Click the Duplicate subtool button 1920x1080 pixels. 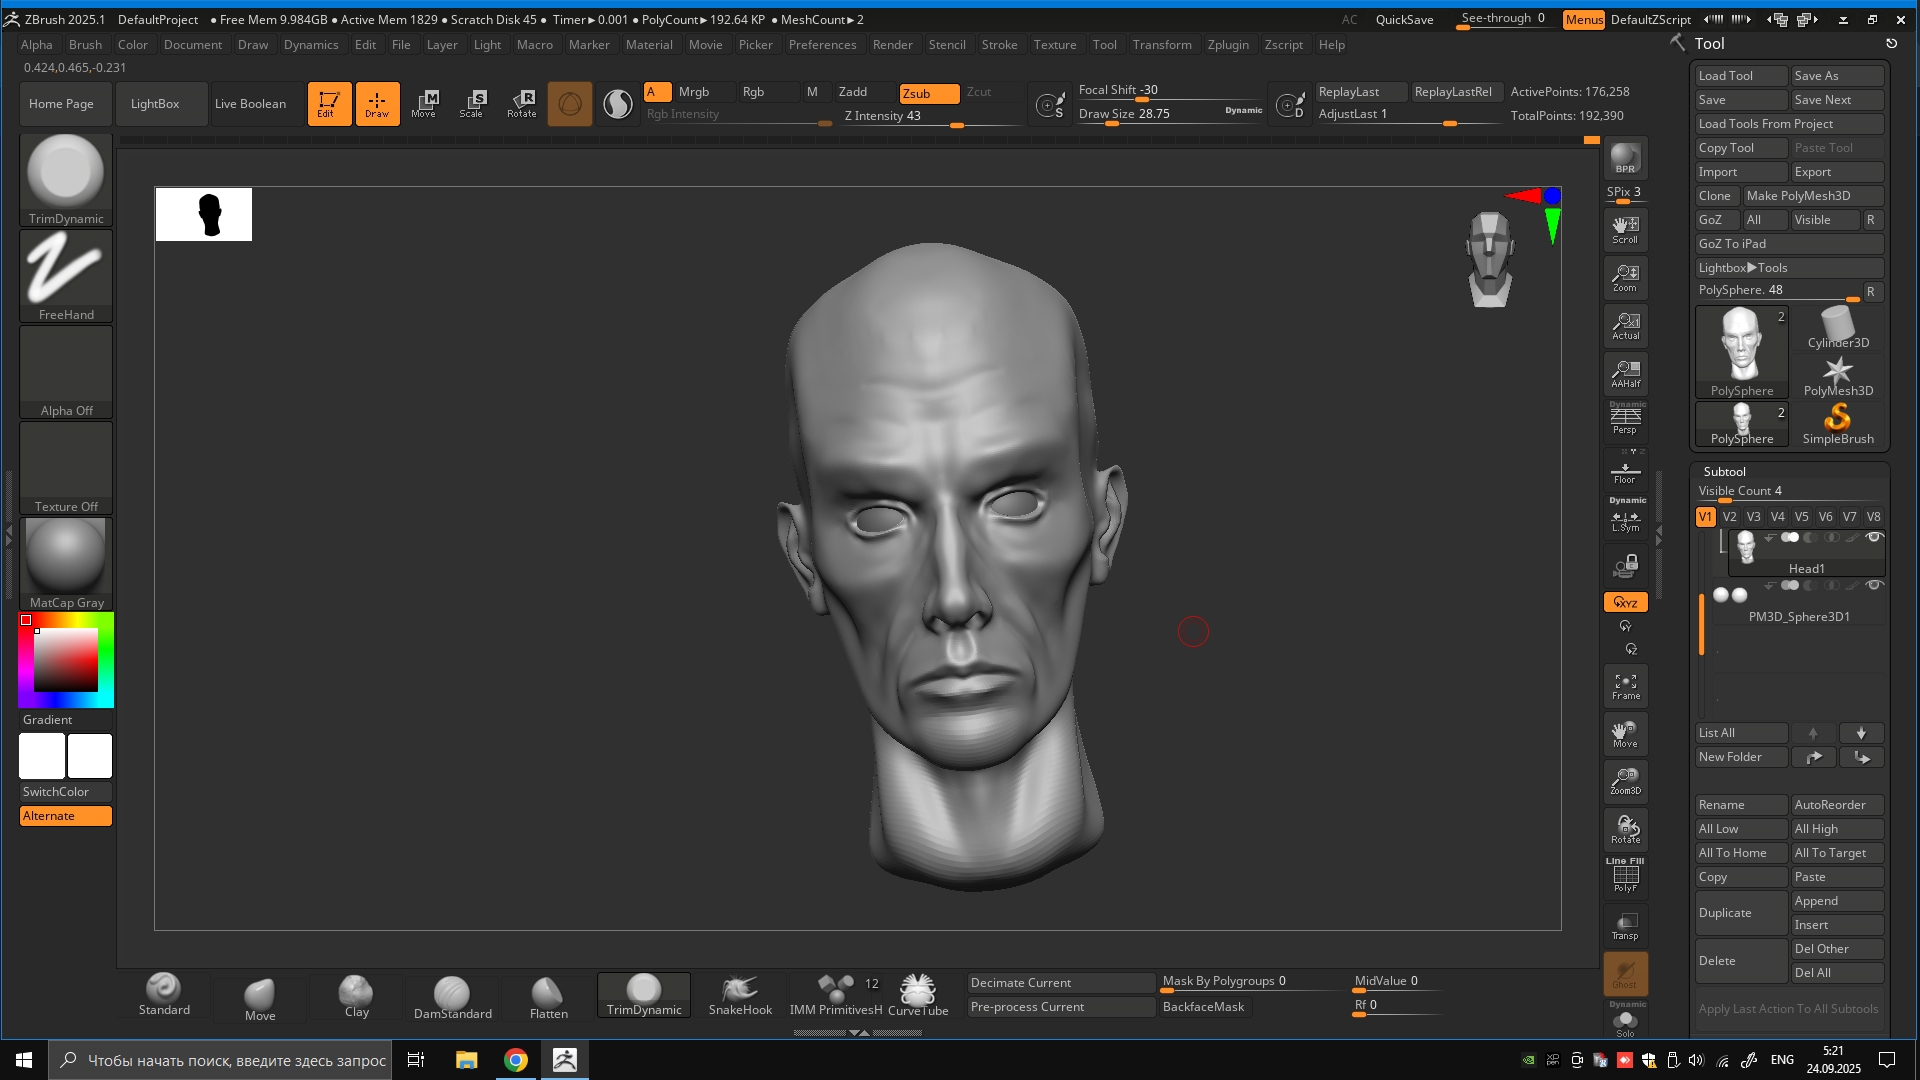1740,913
